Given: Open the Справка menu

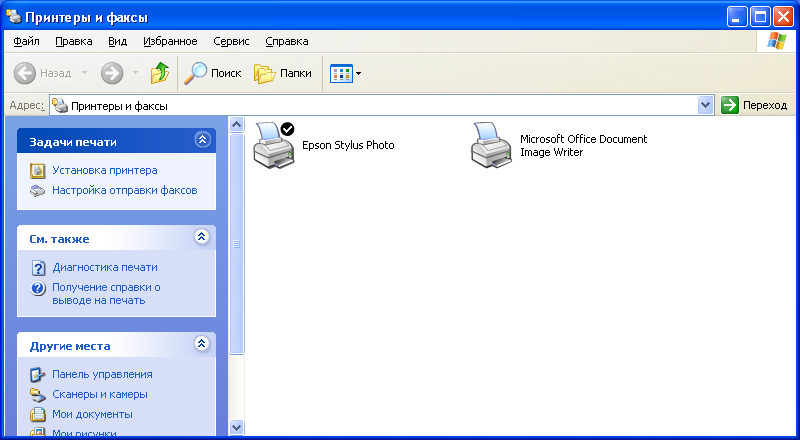Looking at the screenshot, I should point(287,41).
